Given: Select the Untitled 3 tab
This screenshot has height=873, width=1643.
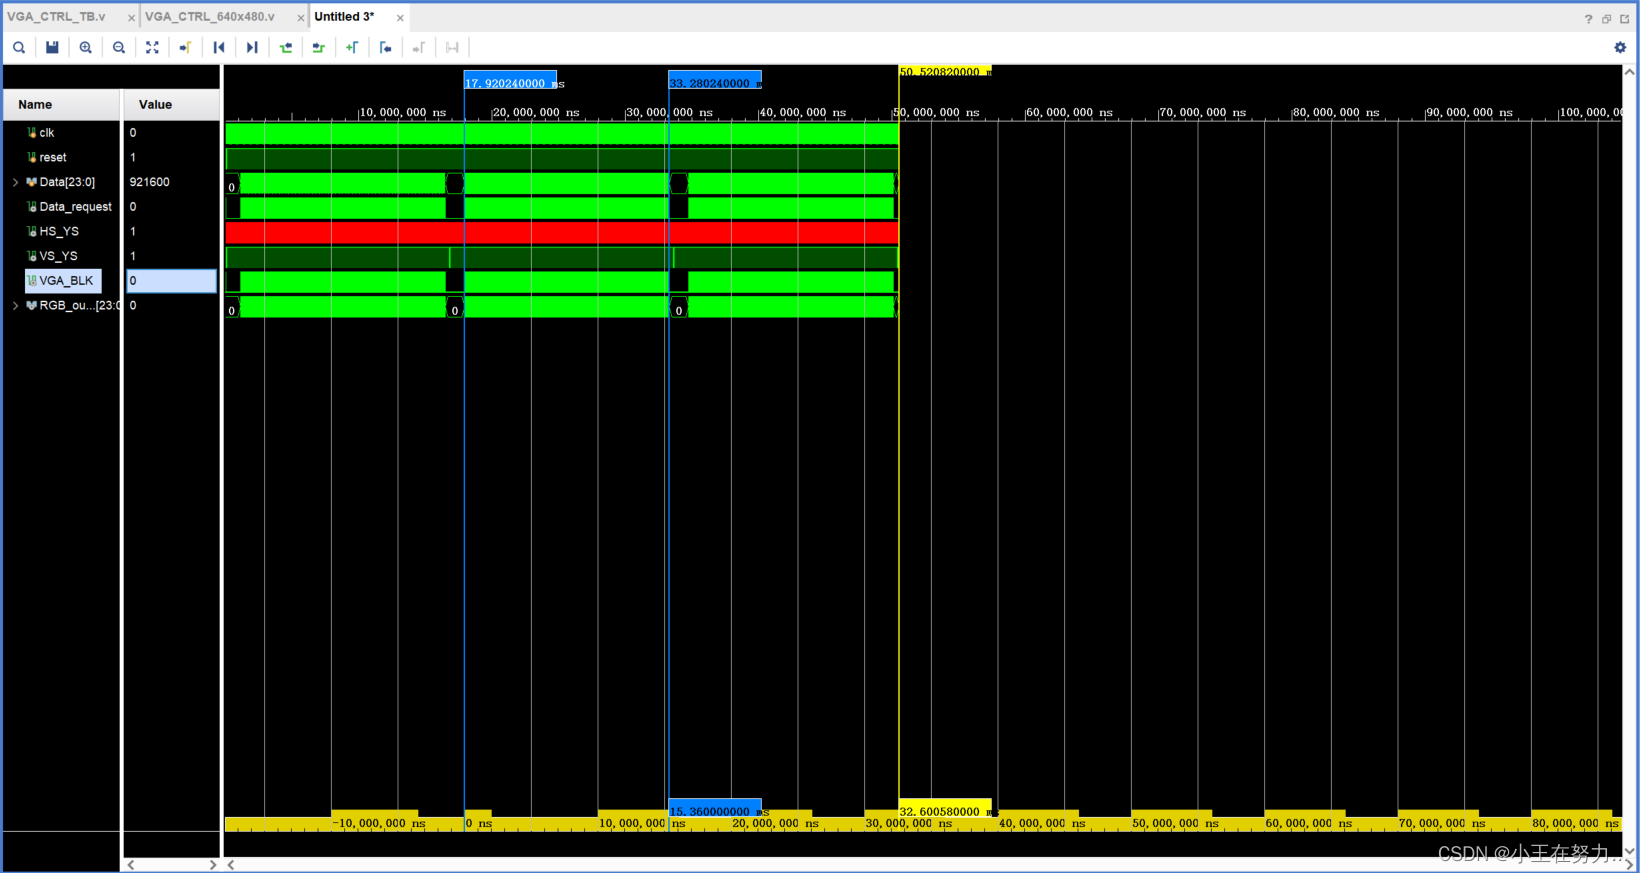Looking at the screenshot, I should click(x=345, y=17).
